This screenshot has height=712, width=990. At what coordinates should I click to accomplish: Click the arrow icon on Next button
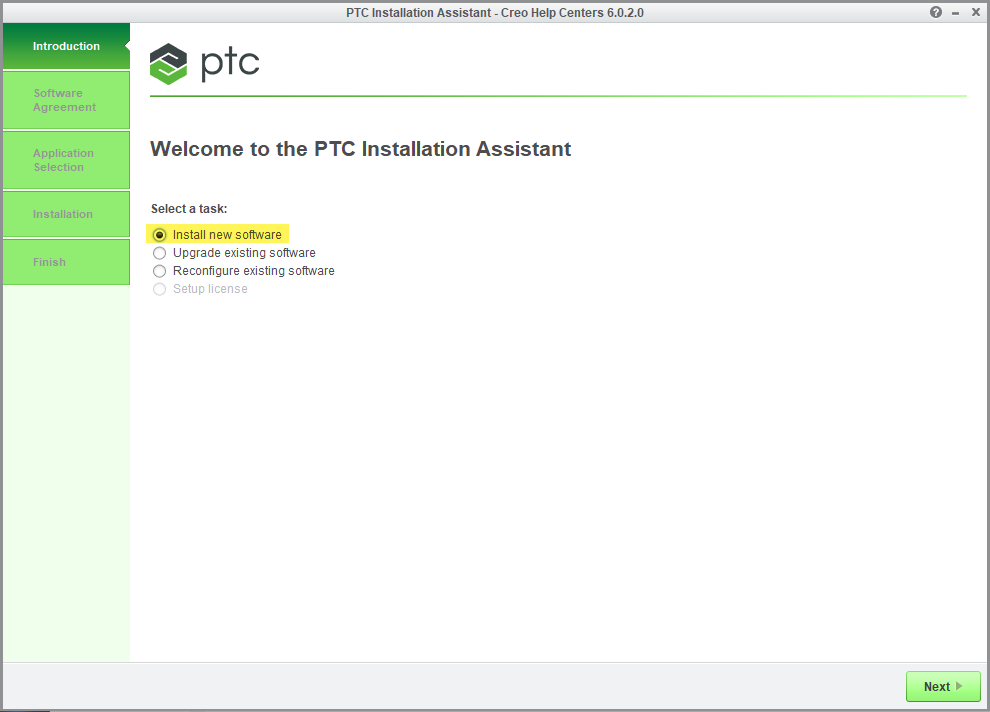point(960,686)
